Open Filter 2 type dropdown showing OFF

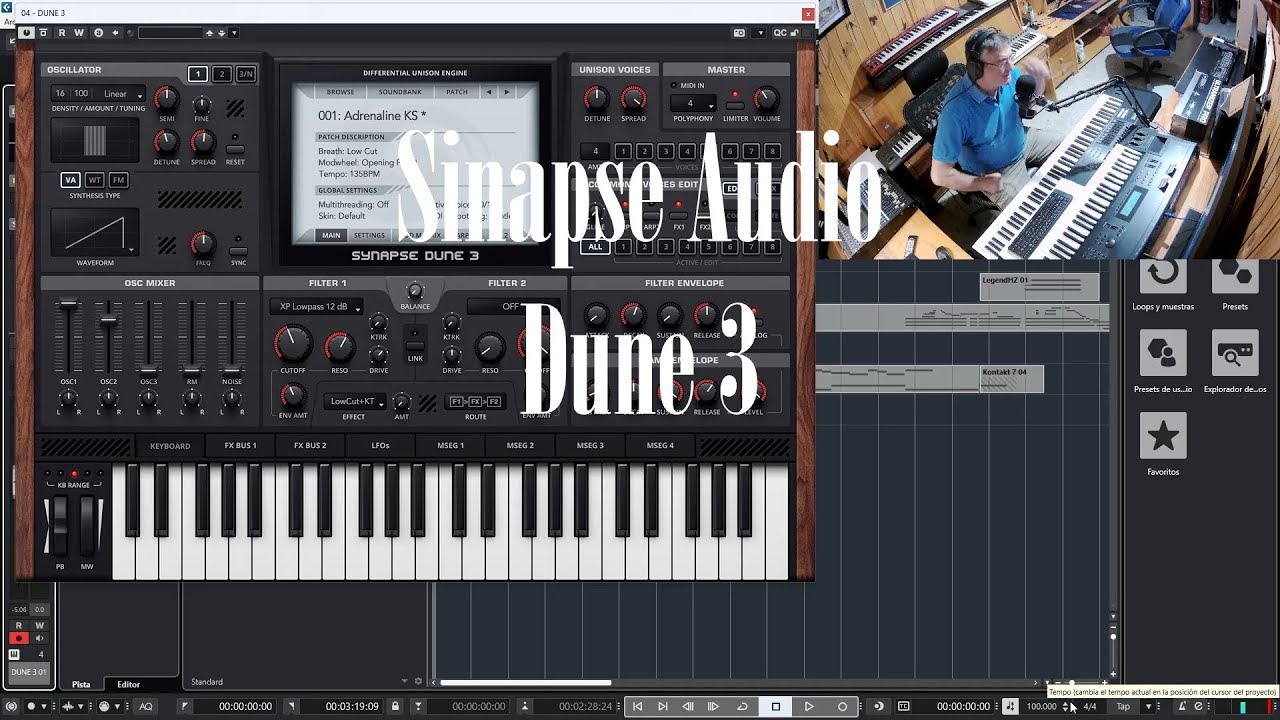[x=512, y=306]
